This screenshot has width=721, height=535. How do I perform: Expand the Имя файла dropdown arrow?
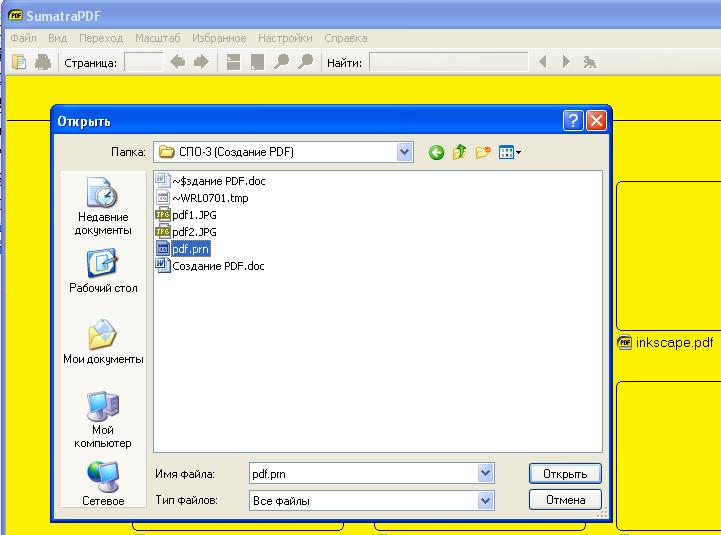coord(485,473)
